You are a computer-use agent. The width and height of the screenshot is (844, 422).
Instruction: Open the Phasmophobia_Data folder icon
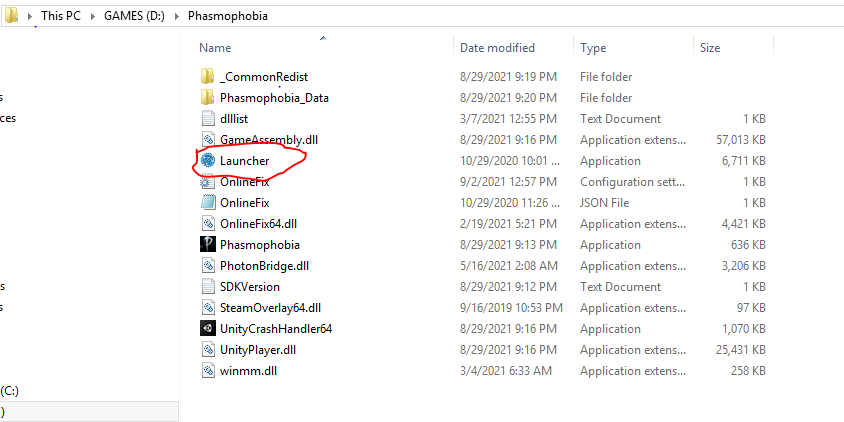208,98
